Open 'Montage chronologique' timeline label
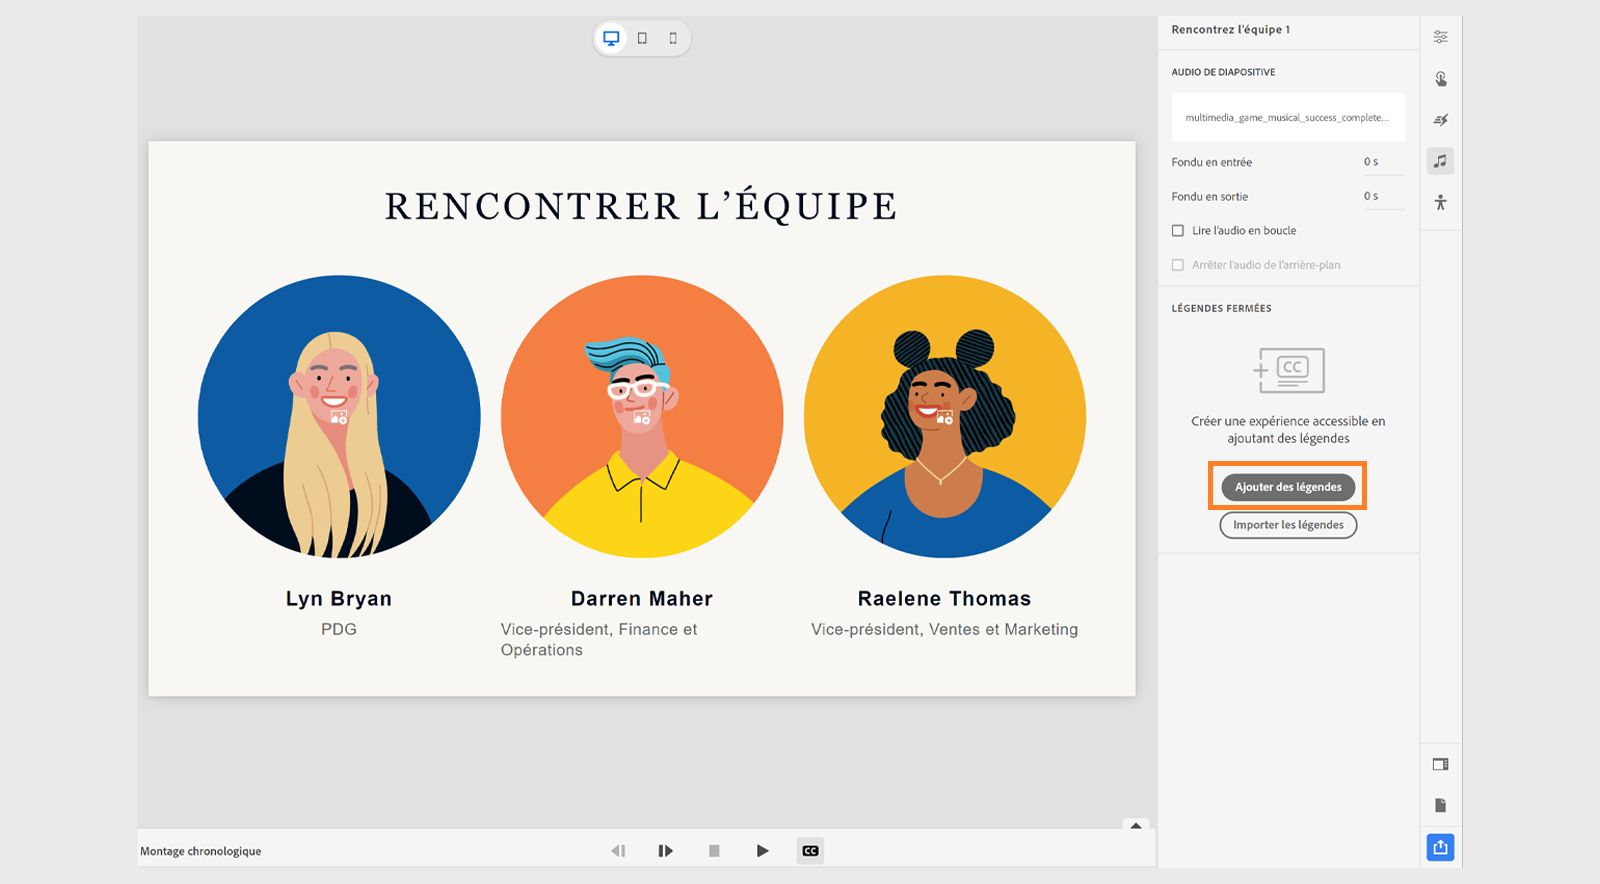The height and width of the screenshot is (884, 1600). pyautogui.click(x=201, y=851)
